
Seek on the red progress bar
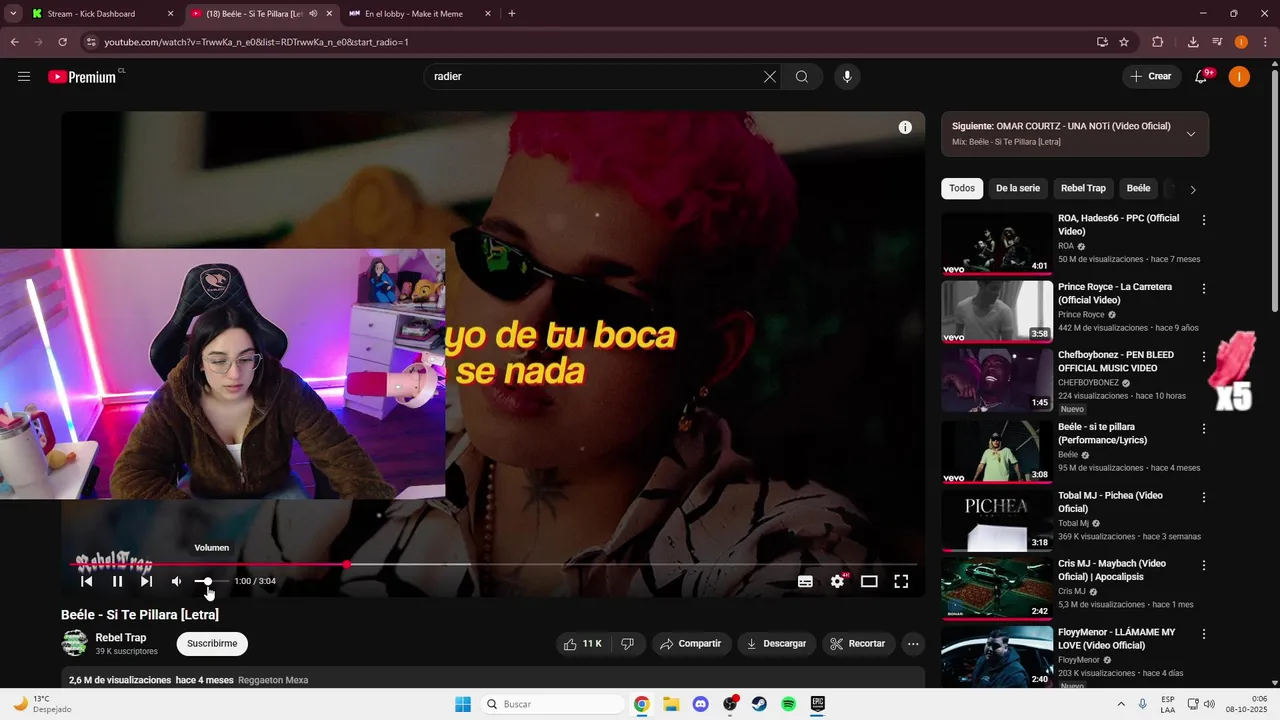(493, 565)
